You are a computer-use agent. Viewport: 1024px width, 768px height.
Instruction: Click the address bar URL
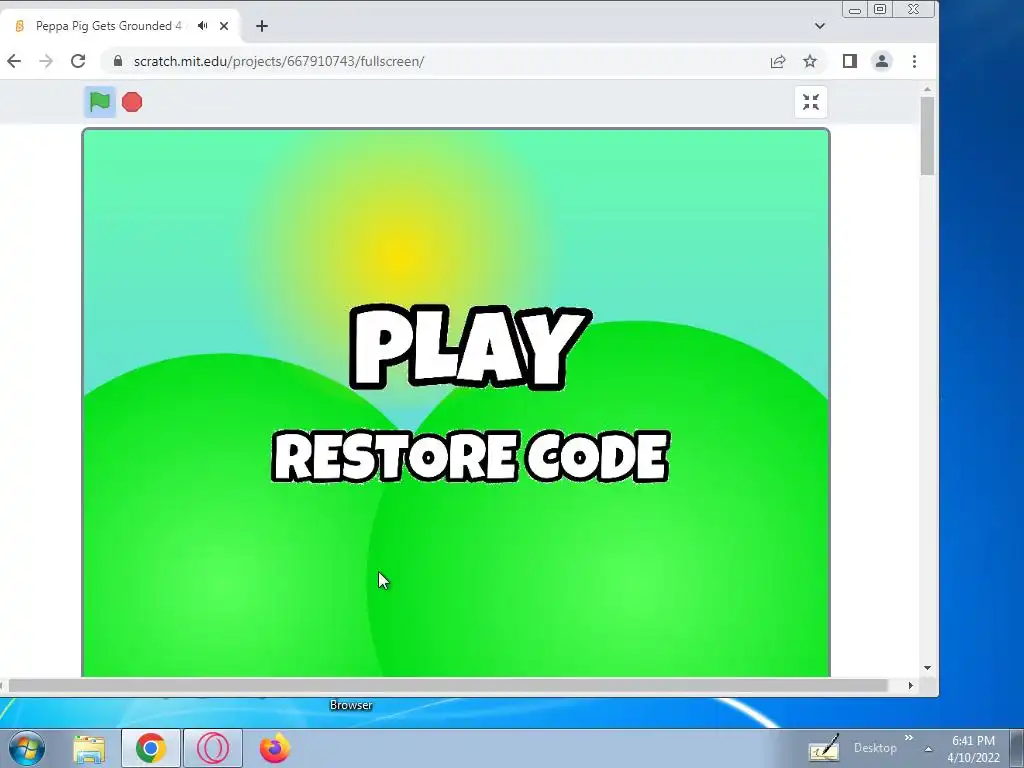tap(279, 61)
